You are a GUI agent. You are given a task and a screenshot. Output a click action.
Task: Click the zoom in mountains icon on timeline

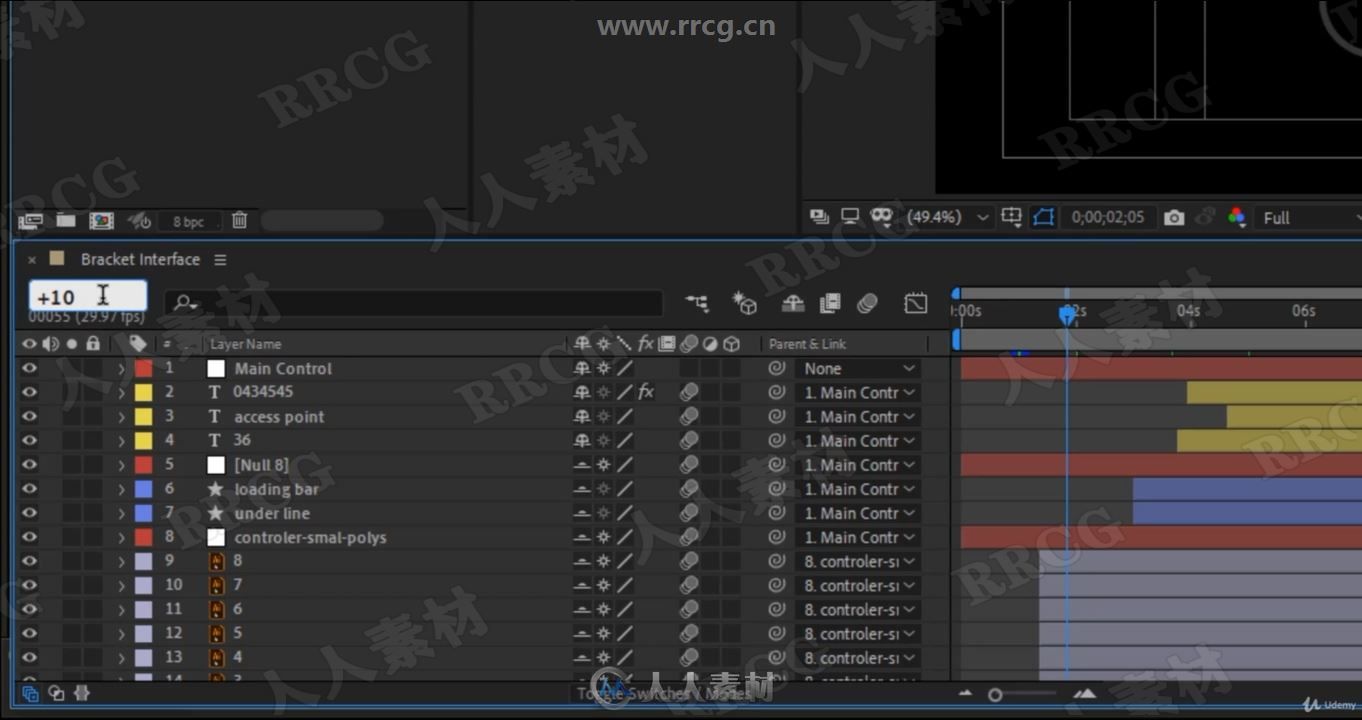(1085, 694)
